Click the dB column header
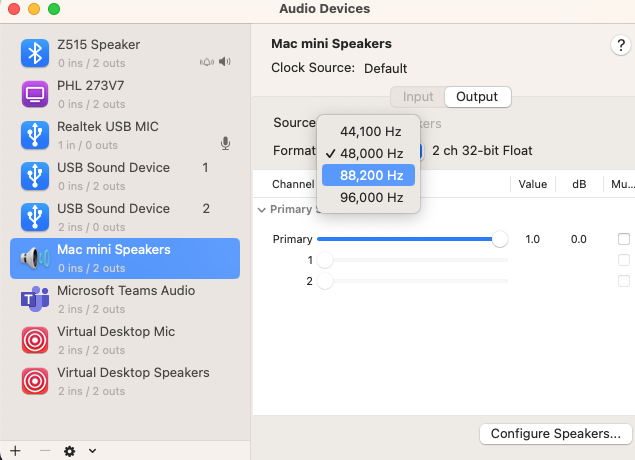The height and width of the screenshot is (460, 635). (579, 184)
